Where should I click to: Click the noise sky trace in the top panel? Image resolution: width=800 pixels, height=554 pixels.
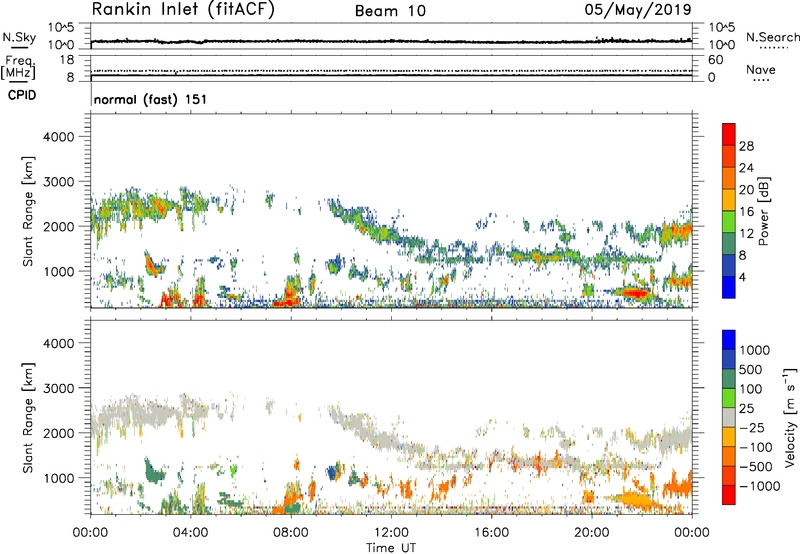tap(391, 41)
